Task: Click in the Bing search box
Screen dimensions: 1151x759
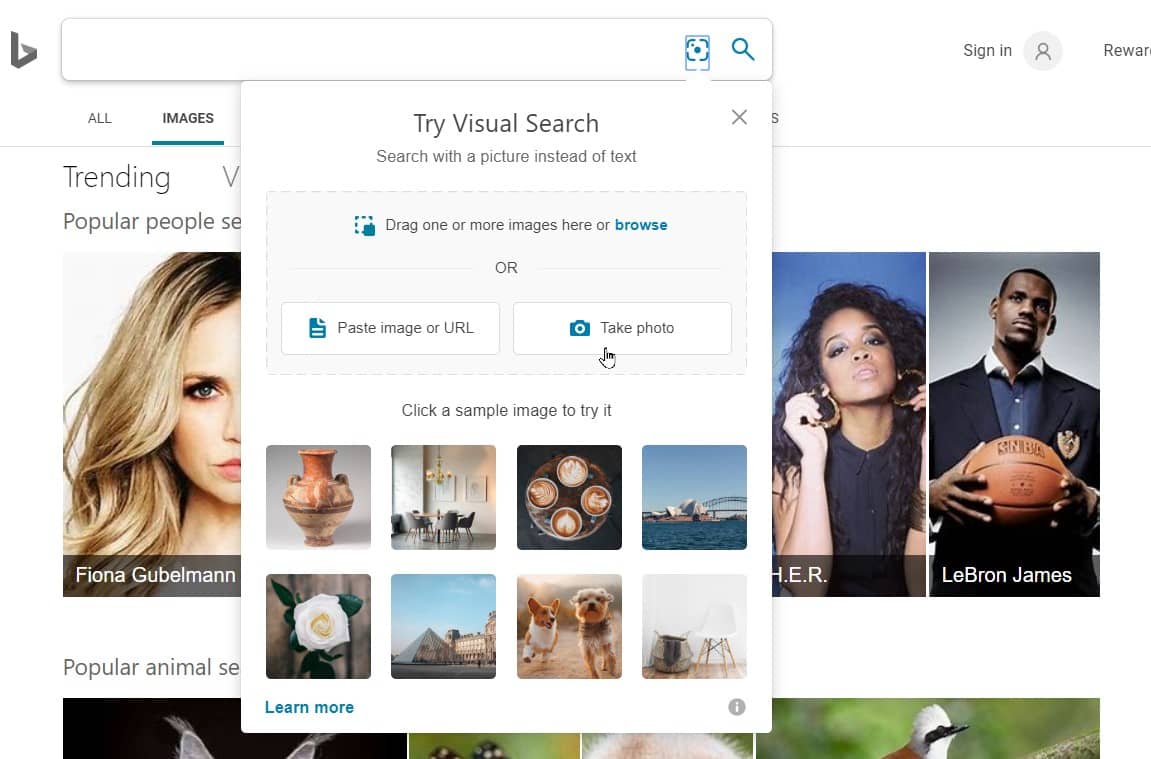Action: click(370, 50)
